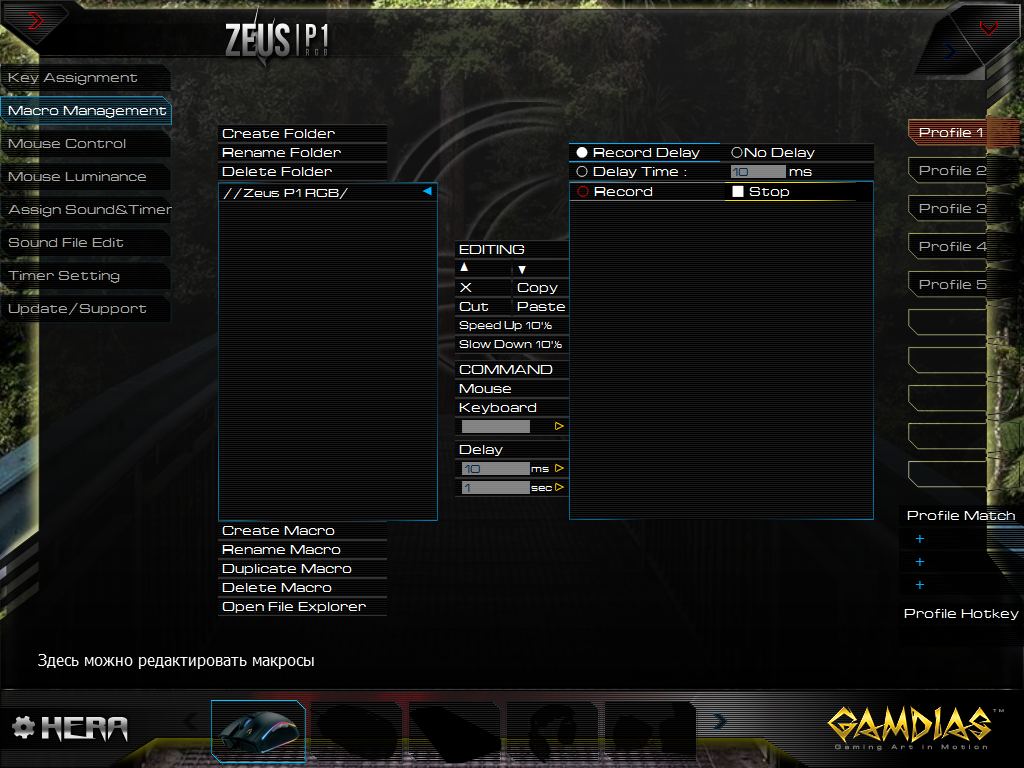1024x768 pixels.
Task: Insert ms delay with yellow arrow
Action: [x=559, y=468]
